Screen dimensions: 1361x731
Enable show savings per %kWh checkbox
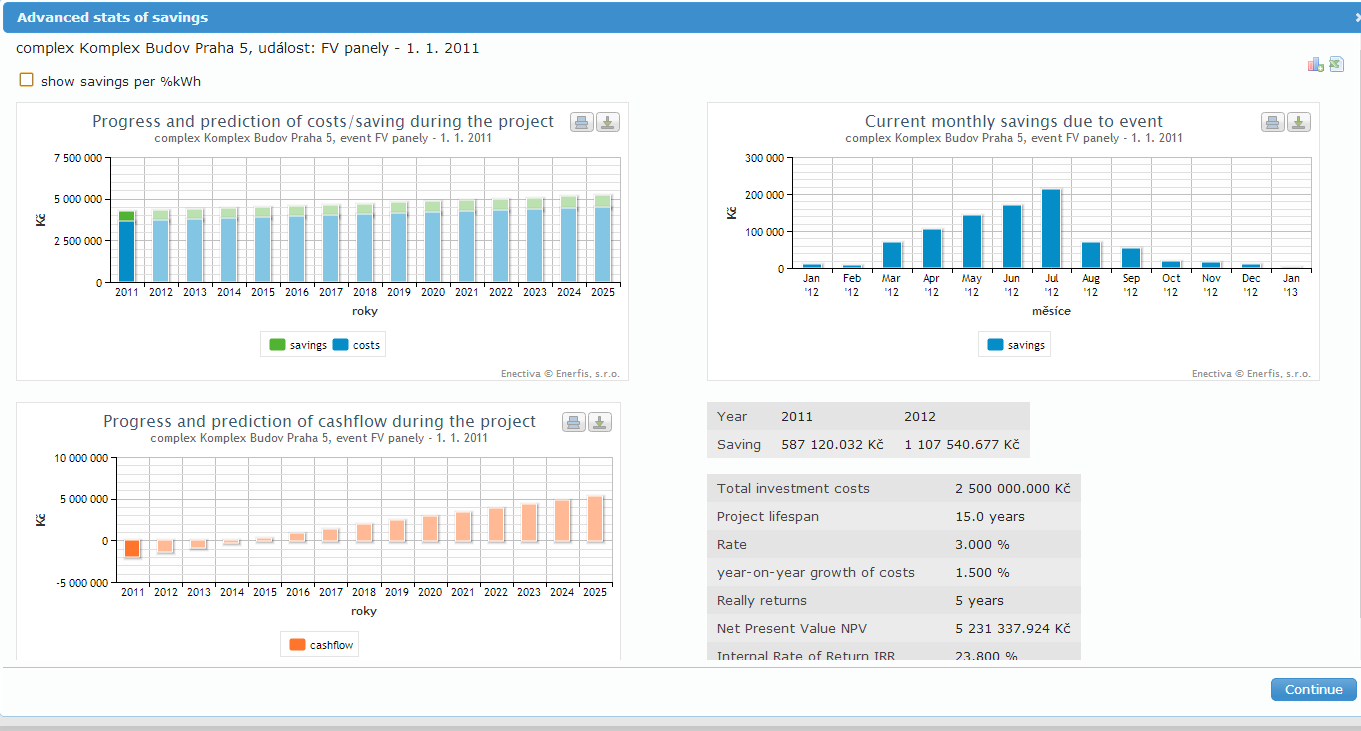27,80
